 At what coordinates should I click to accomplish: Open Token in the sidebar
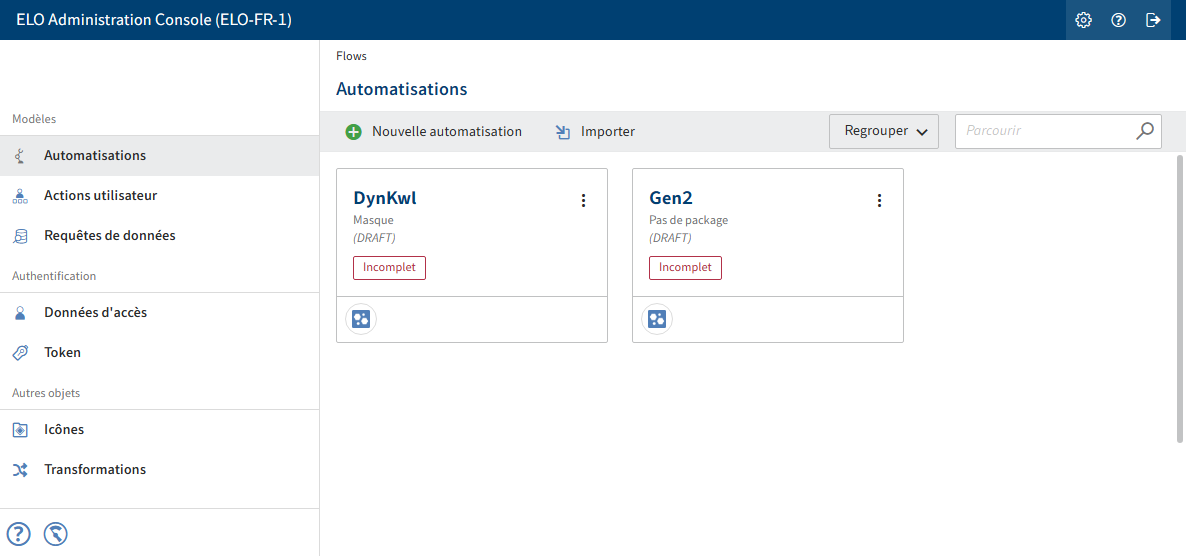tap(160, 353)
